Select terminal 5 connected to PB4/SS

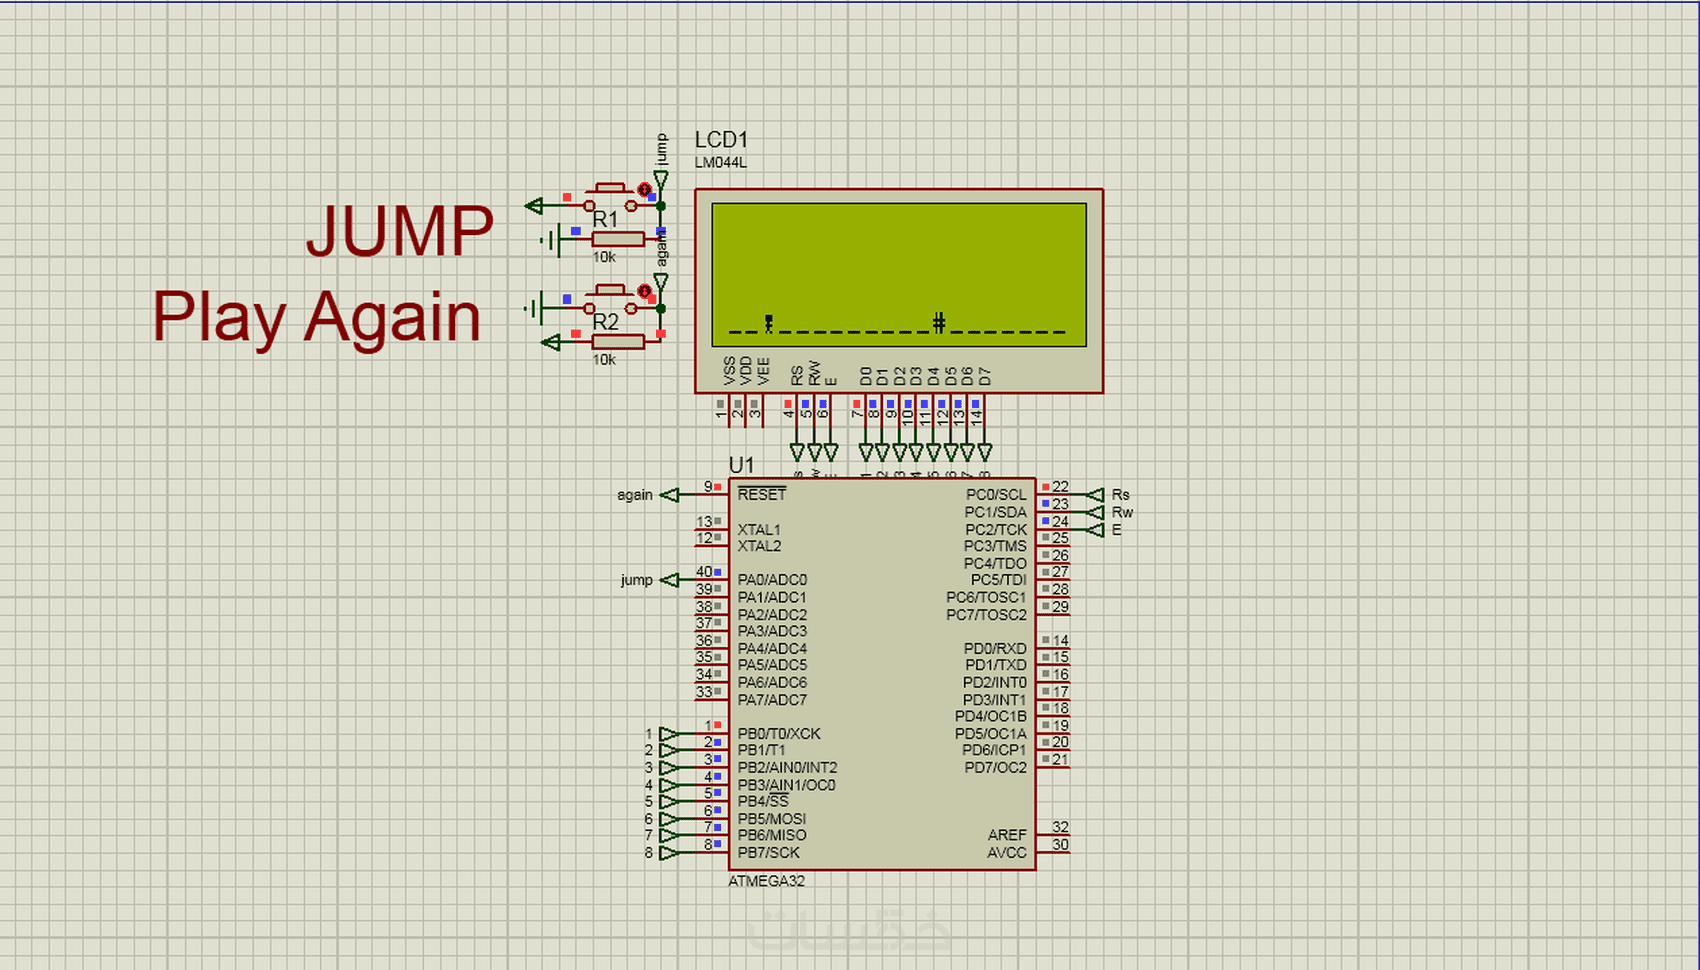coord(669,802)
